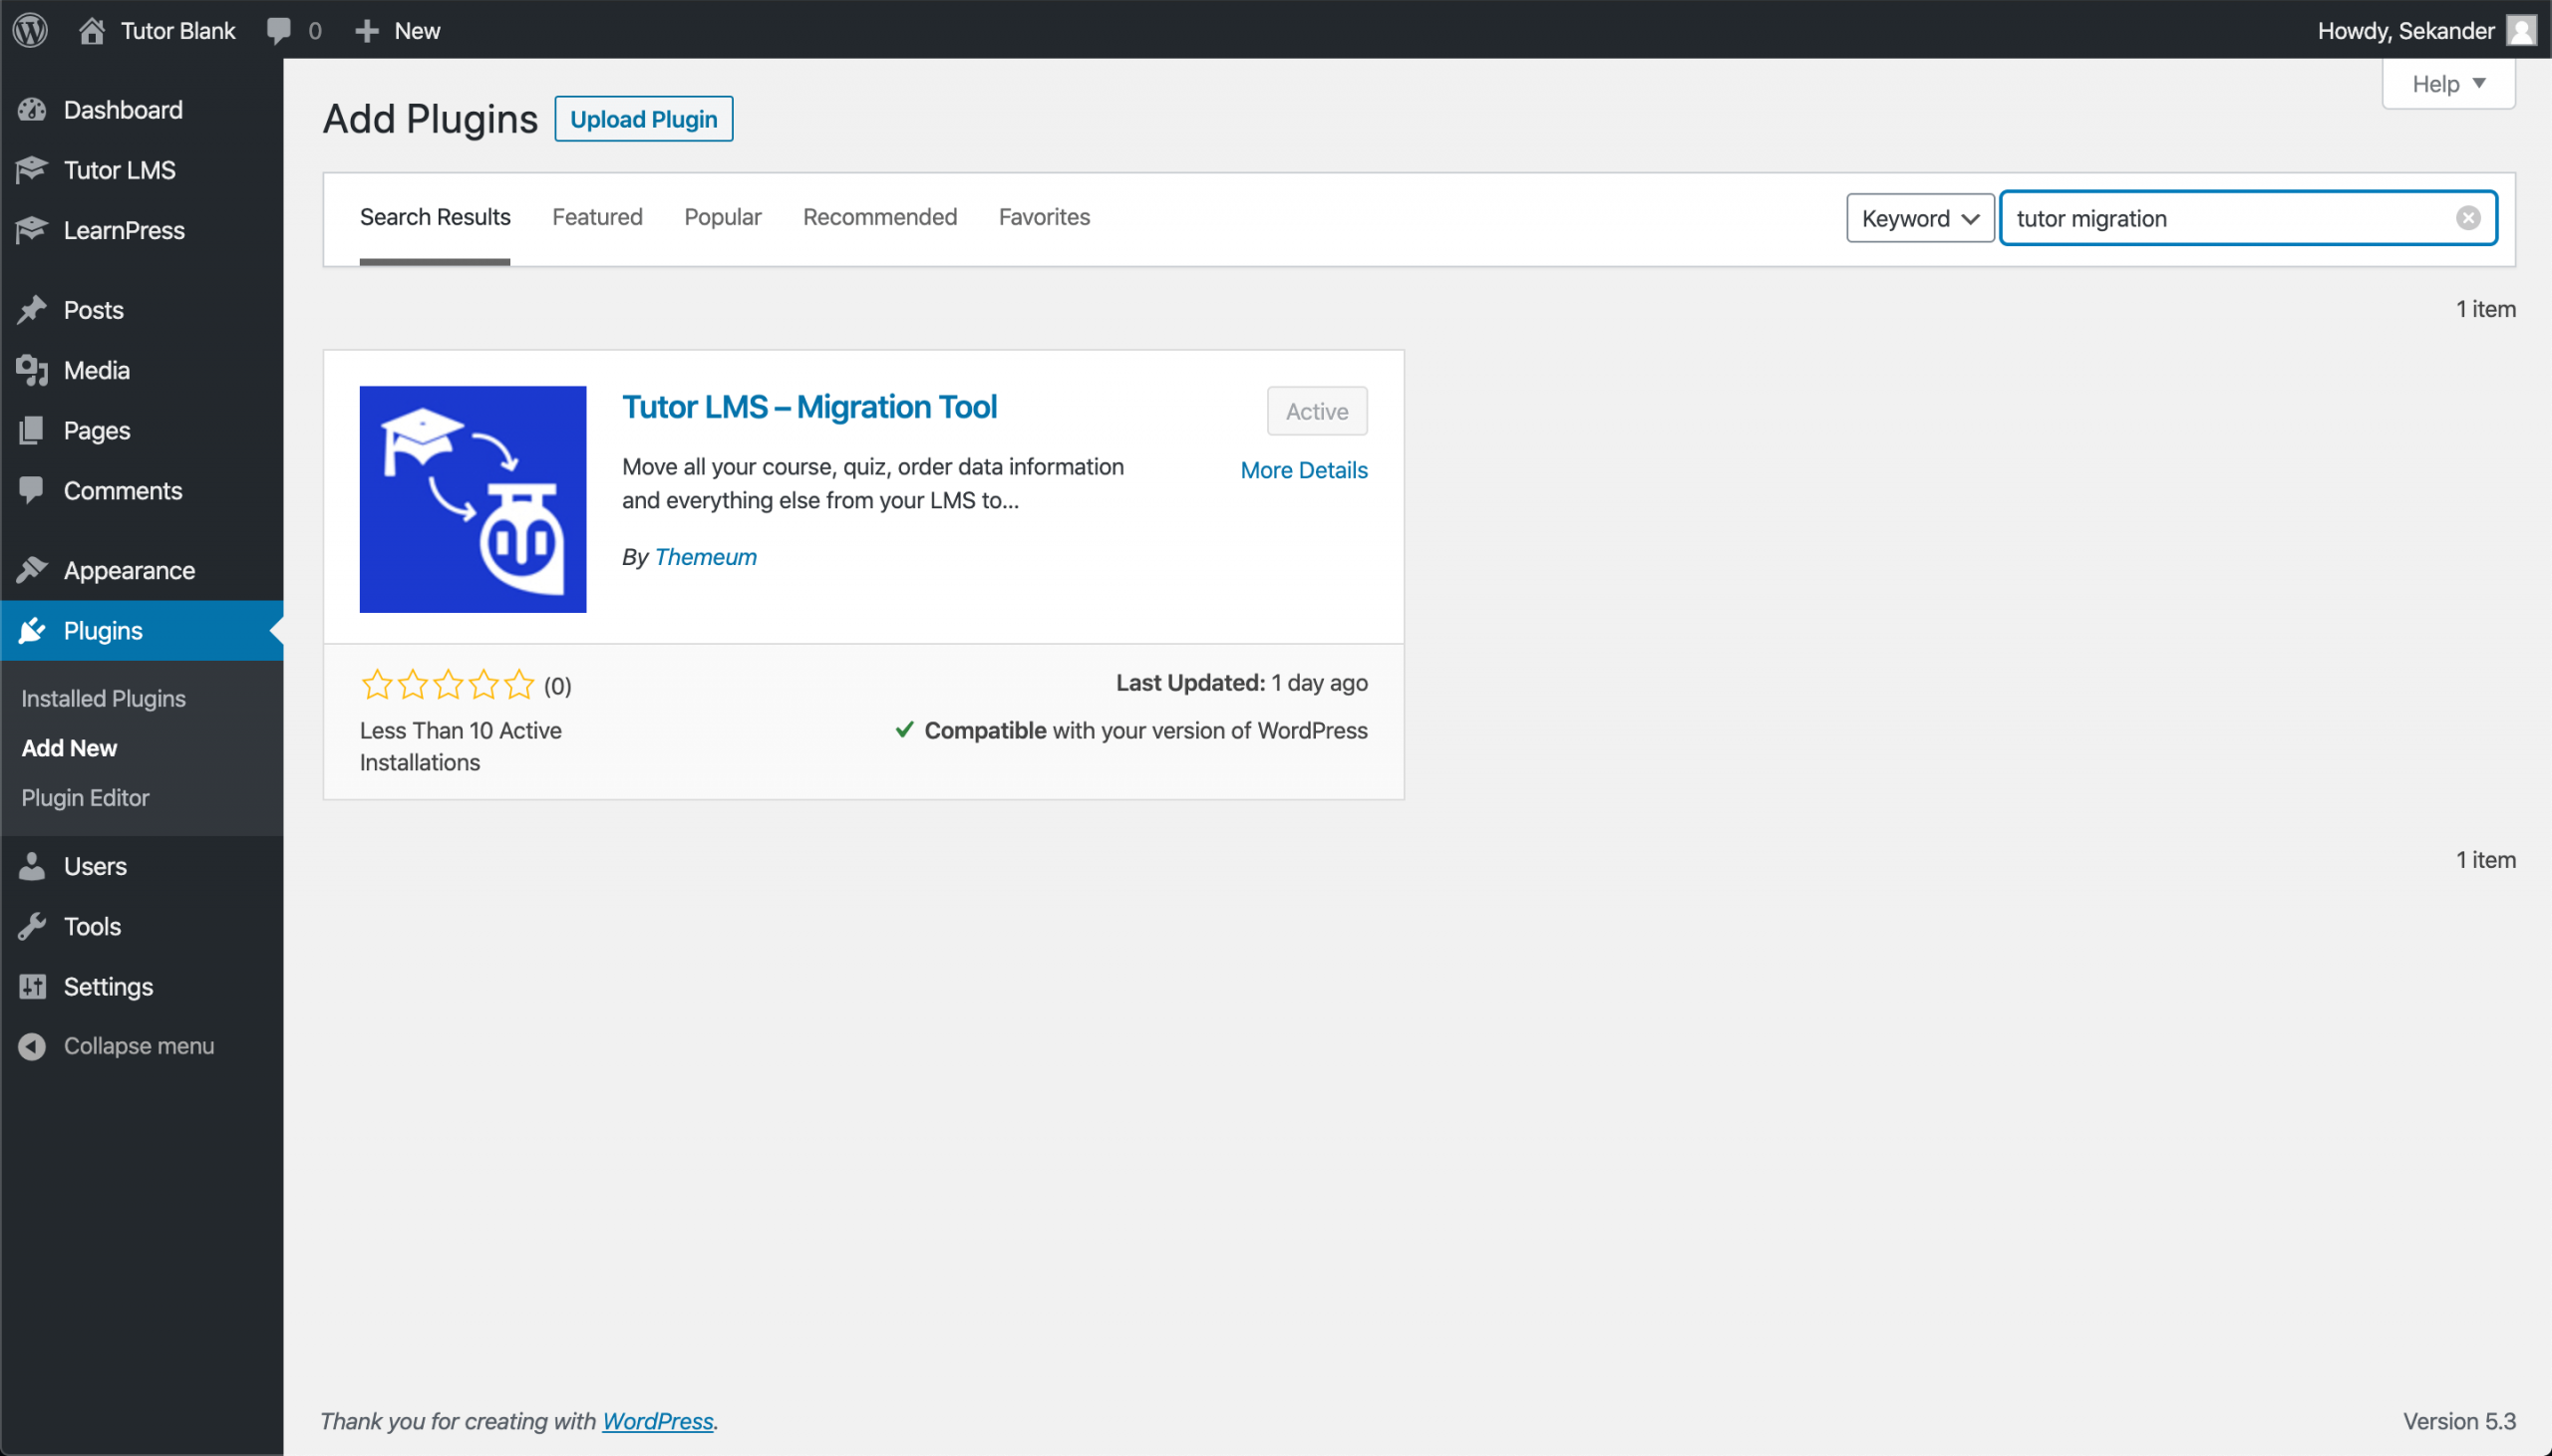This screenshot has width=2552, height=1456.
Task: Open the Themeum author link
Action: (705, 557)
